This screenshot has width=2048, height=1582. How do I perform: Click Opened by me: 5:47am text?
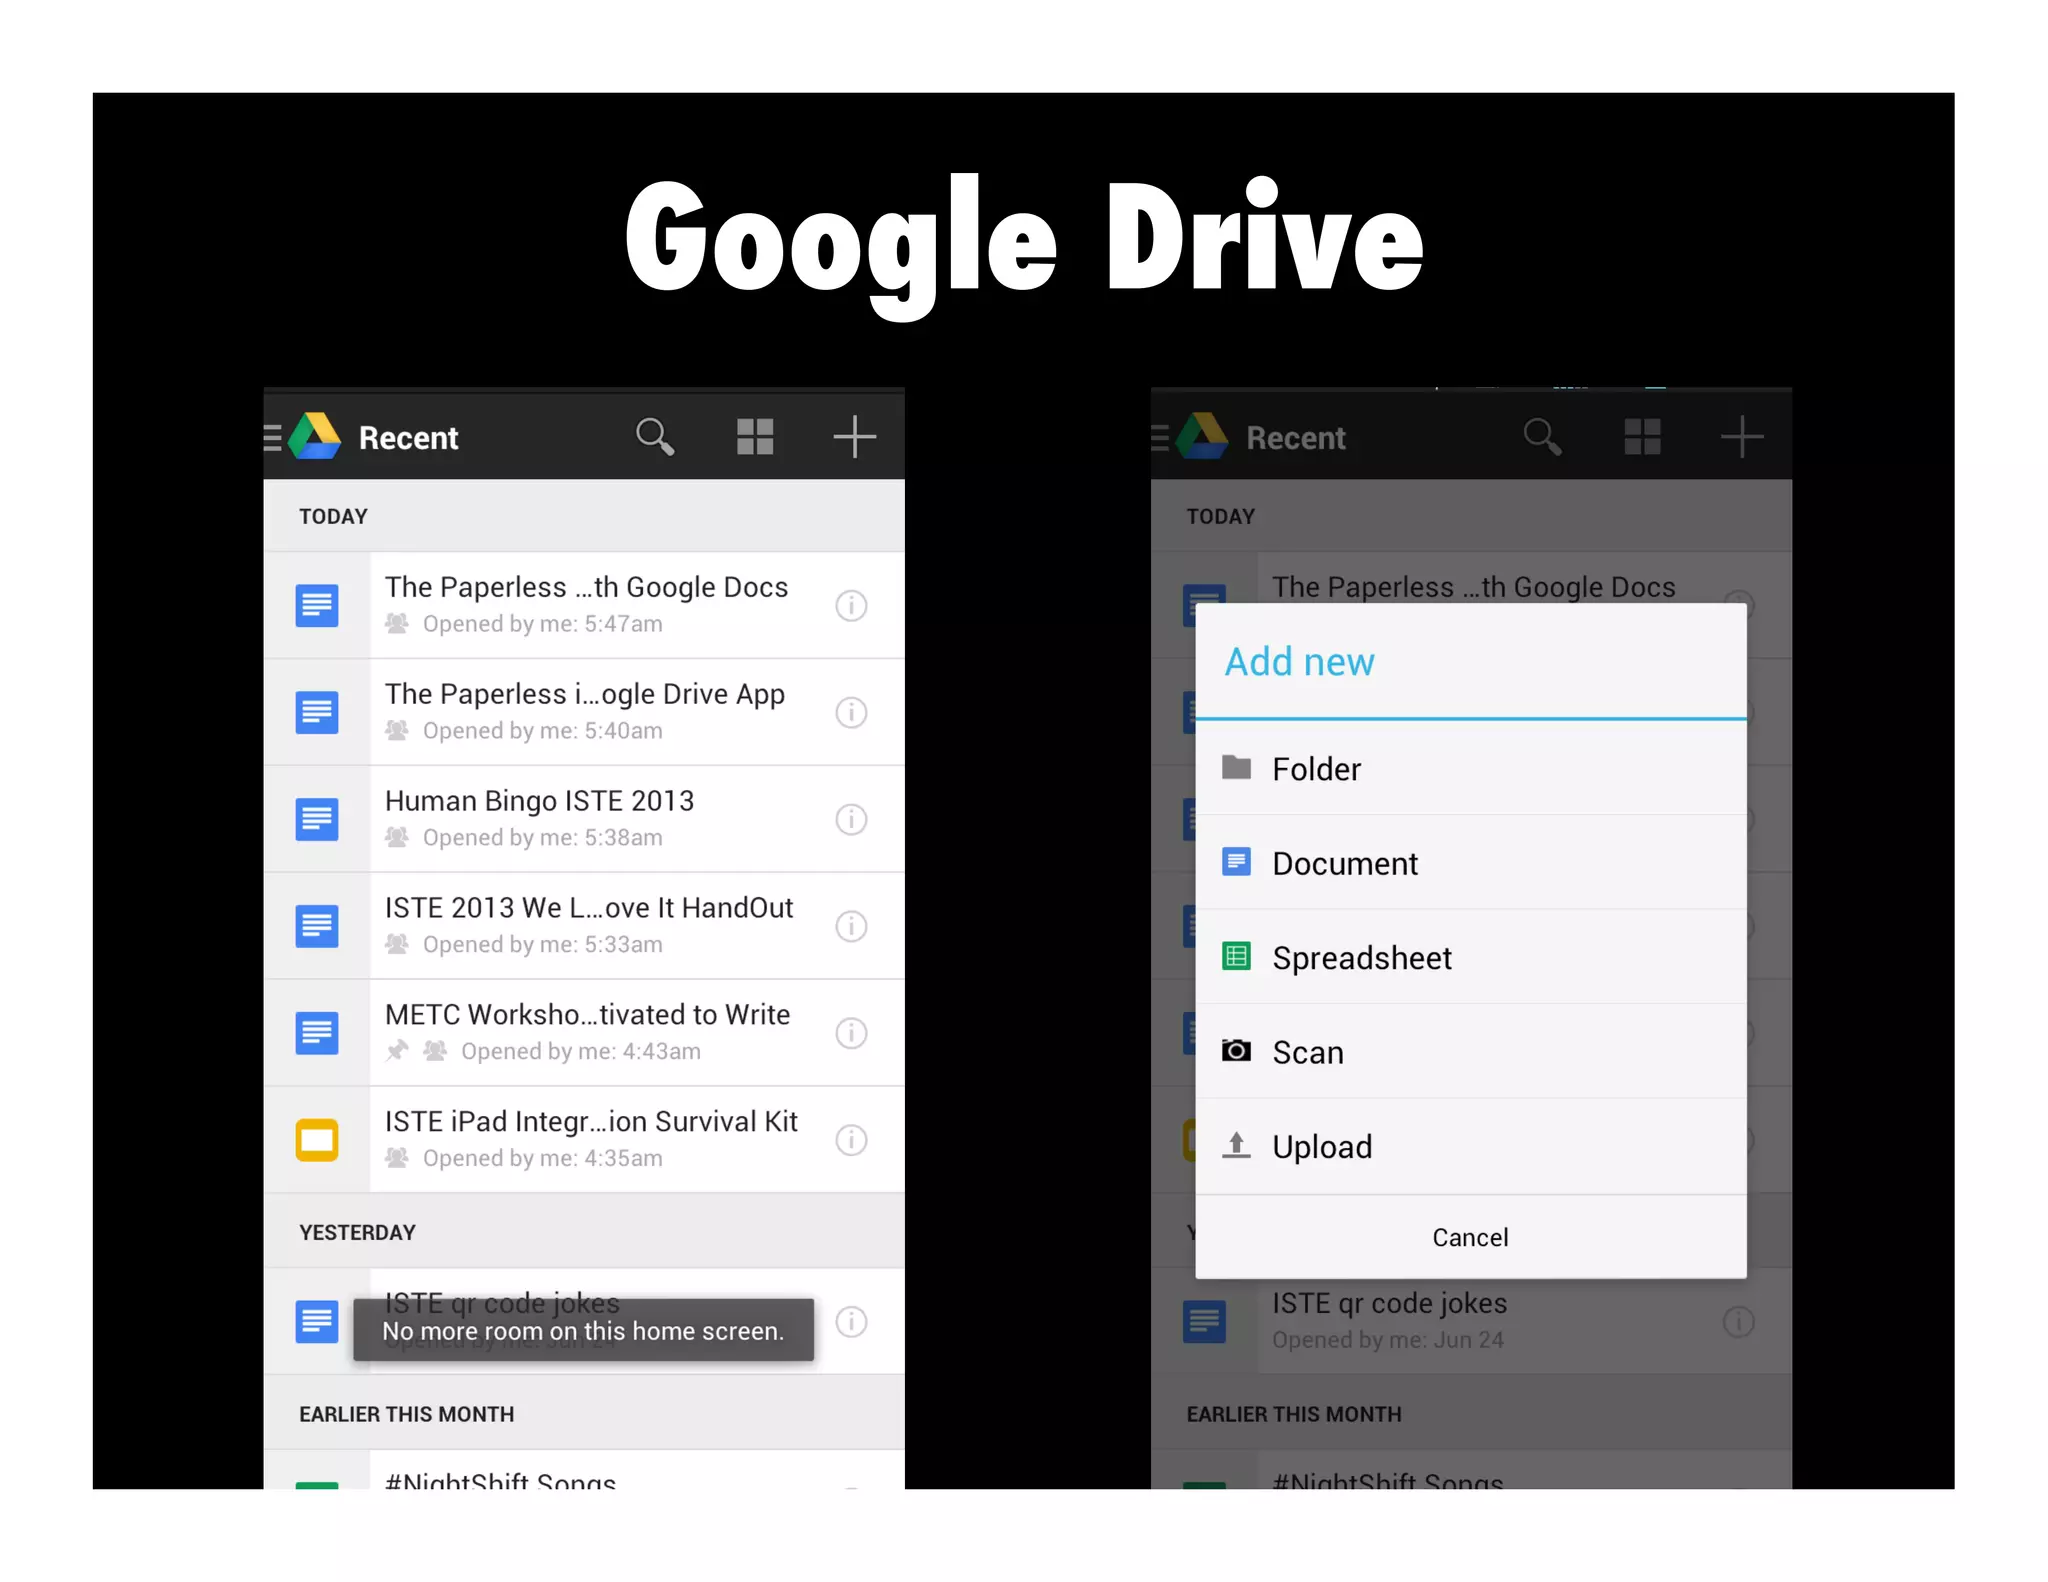(x=542, y=624)
